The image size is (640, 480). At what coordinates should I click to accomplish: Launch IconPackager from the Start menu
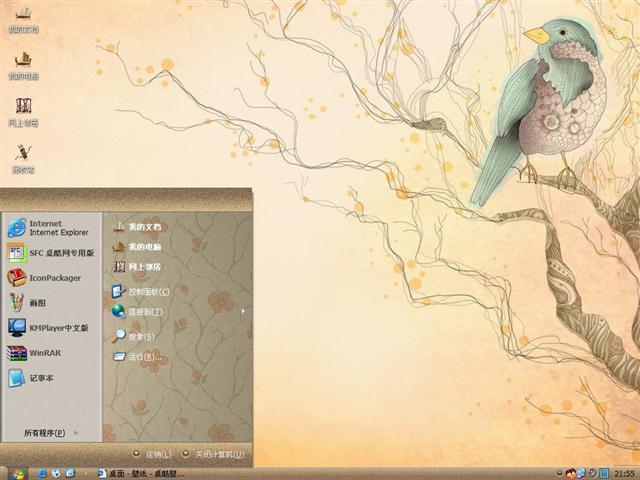coord(45,278)
